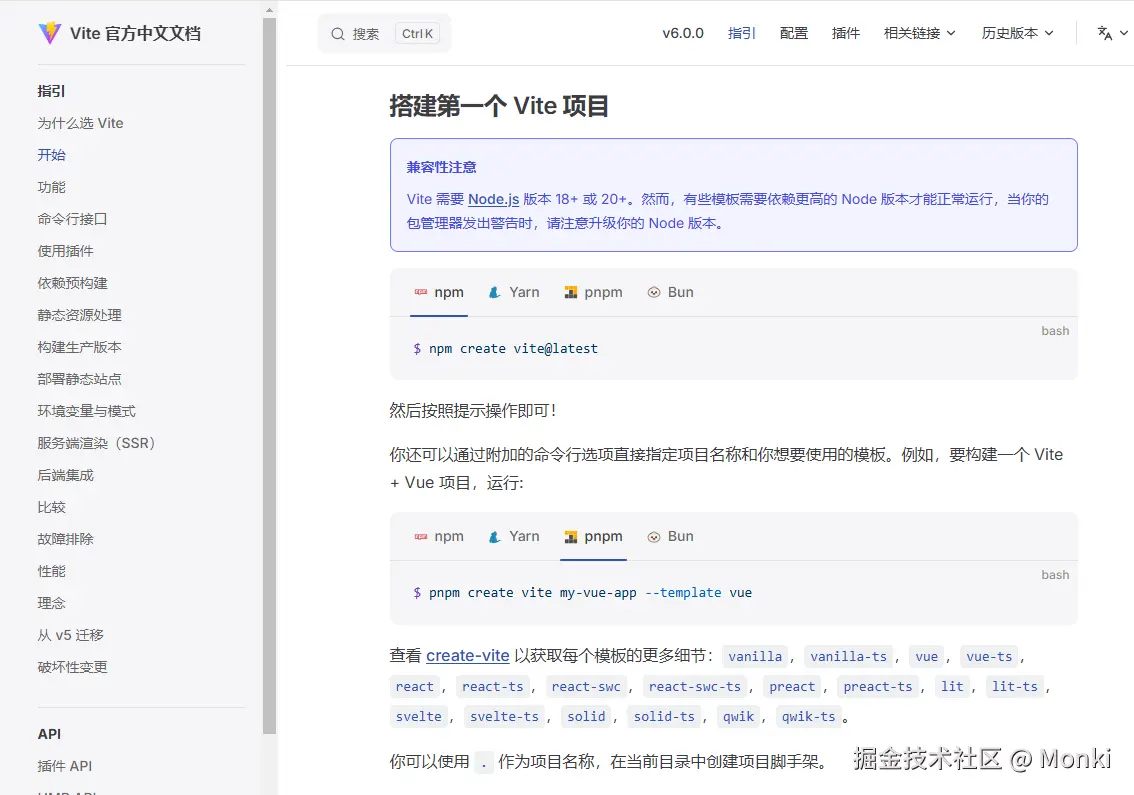Image resolution: width=1134 pixels, height=795 pixels.
Task: Open 命令行接口 in sidebar
Action: pos(72,219)
